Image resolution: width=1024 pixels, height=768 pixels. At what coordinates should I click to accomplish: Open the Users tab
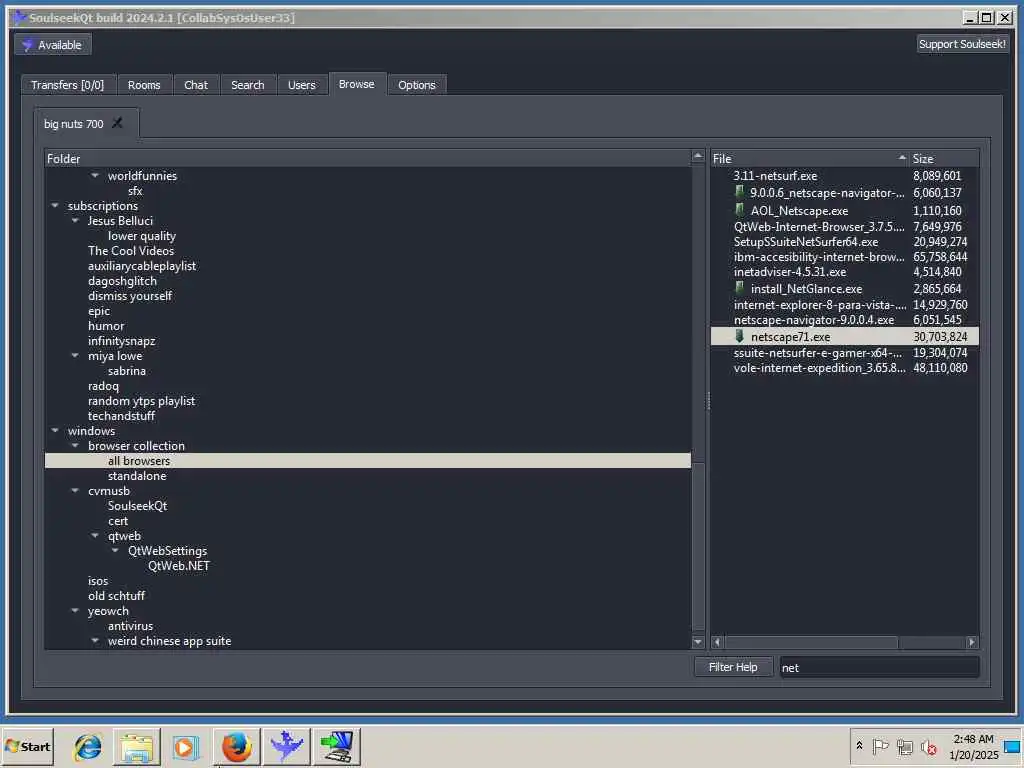coord(302,85)
